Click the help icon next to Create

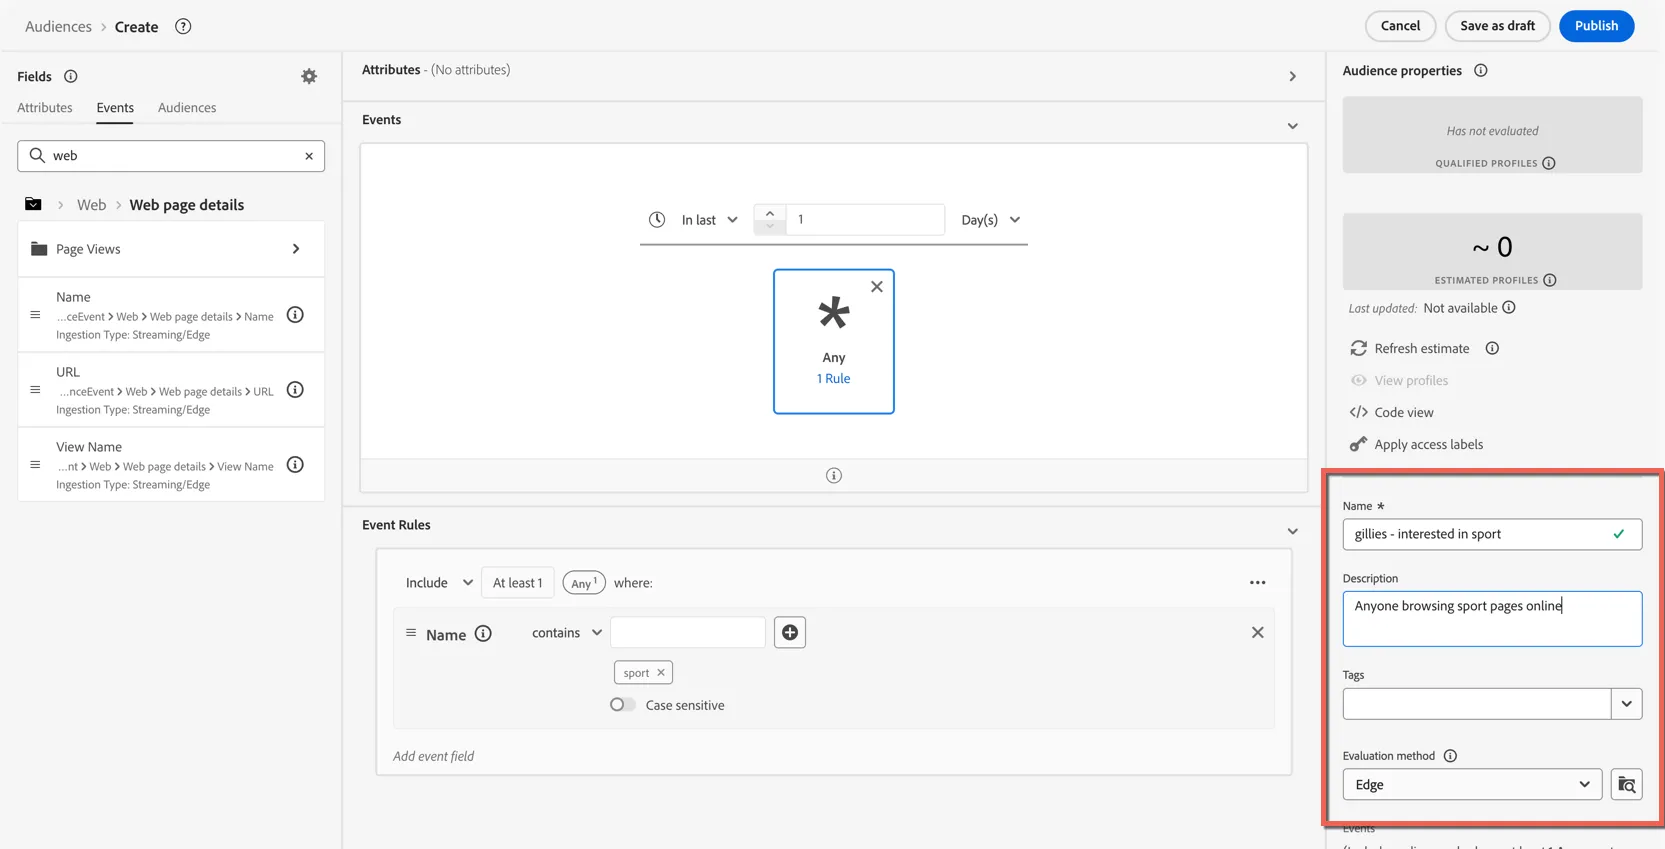(x=183, y=26)
